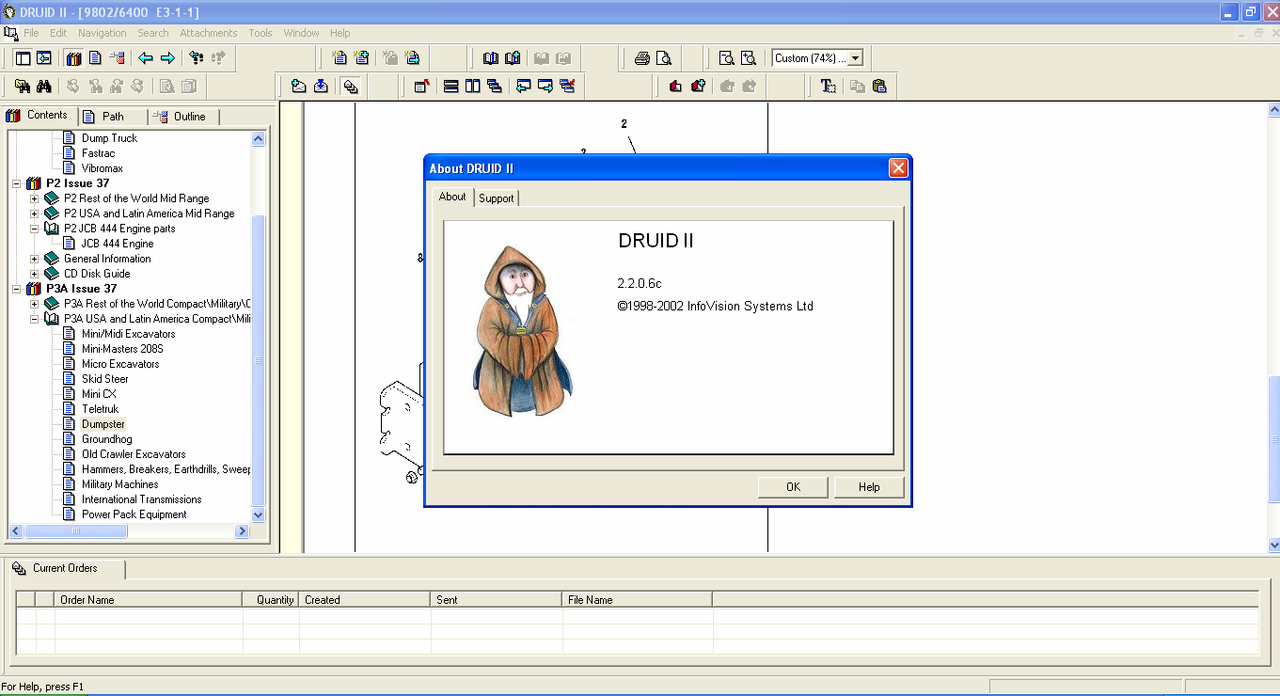Select JCB 444 Engine tree item

coord(118,244)
